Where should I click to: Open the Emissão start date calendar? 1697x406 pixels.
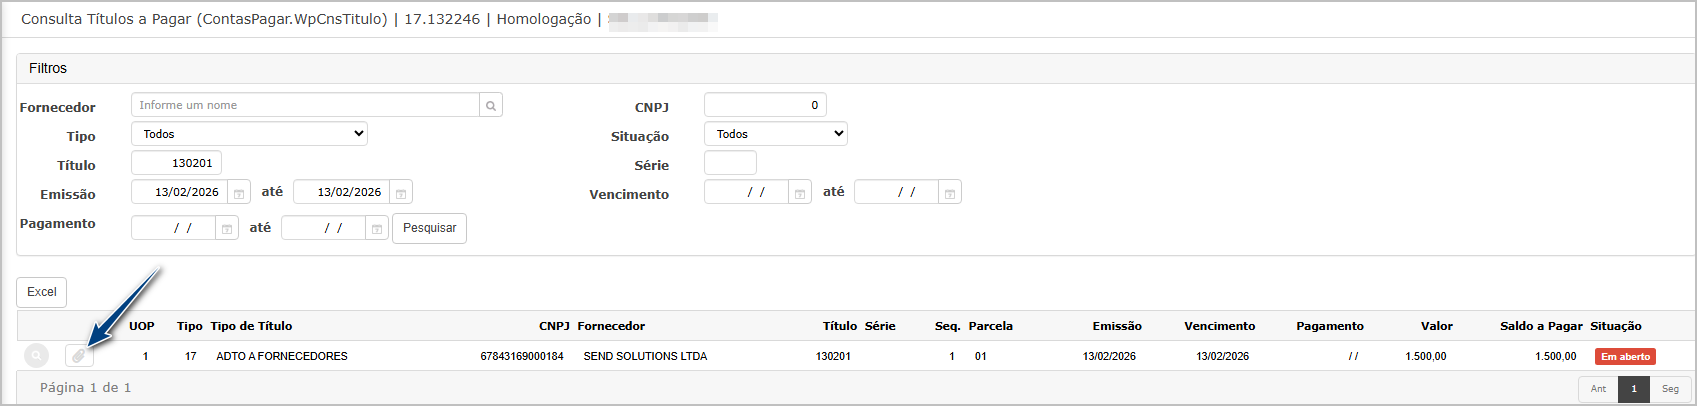click(239, 193)
